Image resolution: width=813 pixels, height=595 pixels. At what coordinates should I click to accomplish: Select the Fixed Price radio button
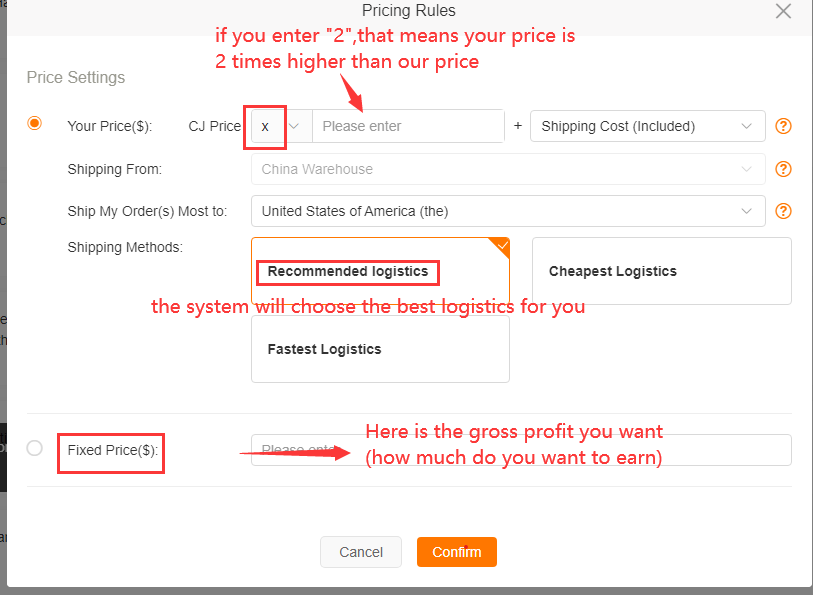[x=35, y=448]
